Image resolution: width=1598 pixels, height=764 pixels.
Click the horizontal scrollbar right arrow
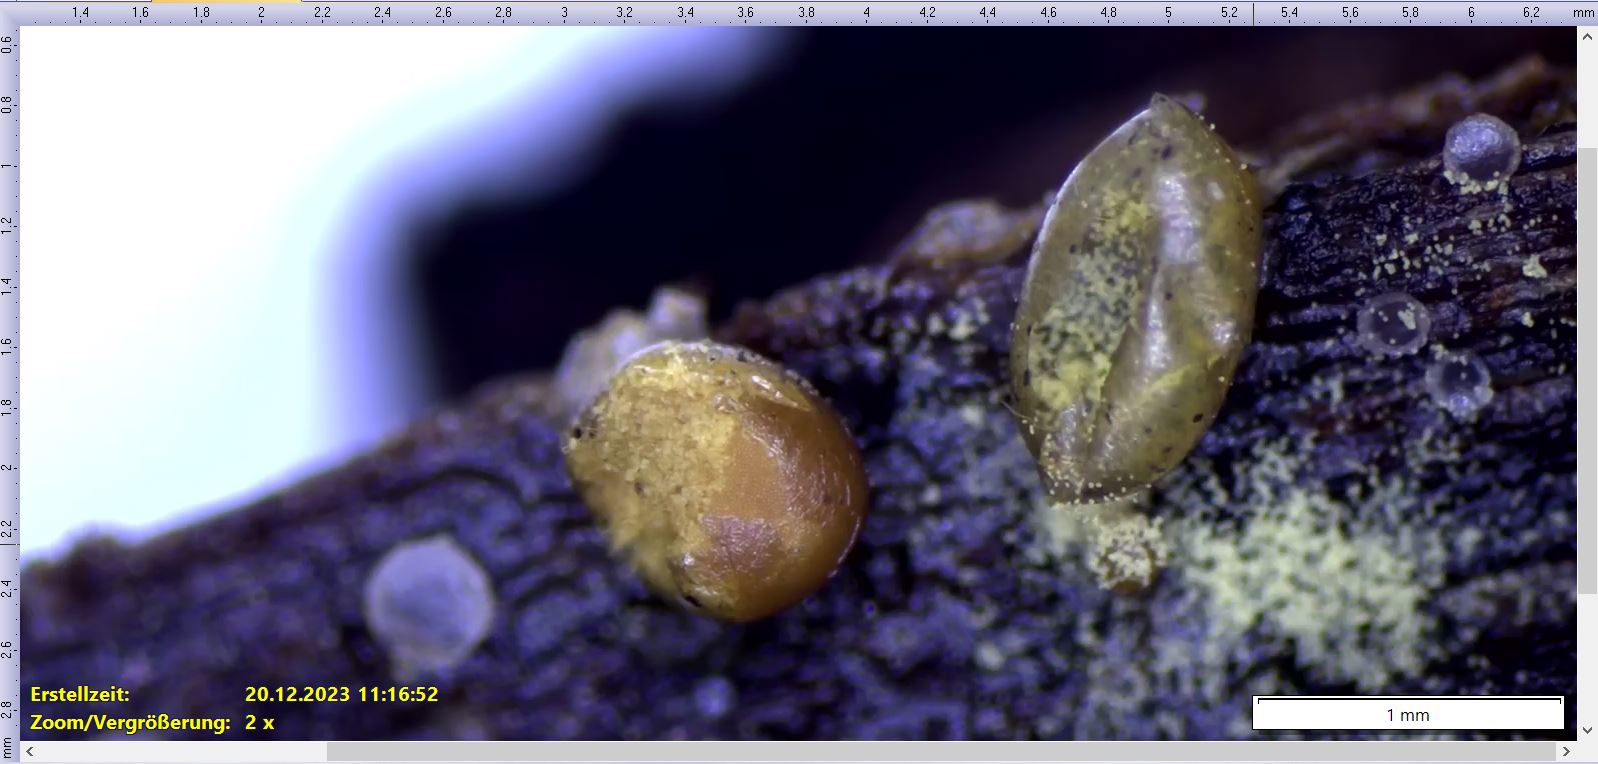pyautogui.click(x=1566, y=751)
